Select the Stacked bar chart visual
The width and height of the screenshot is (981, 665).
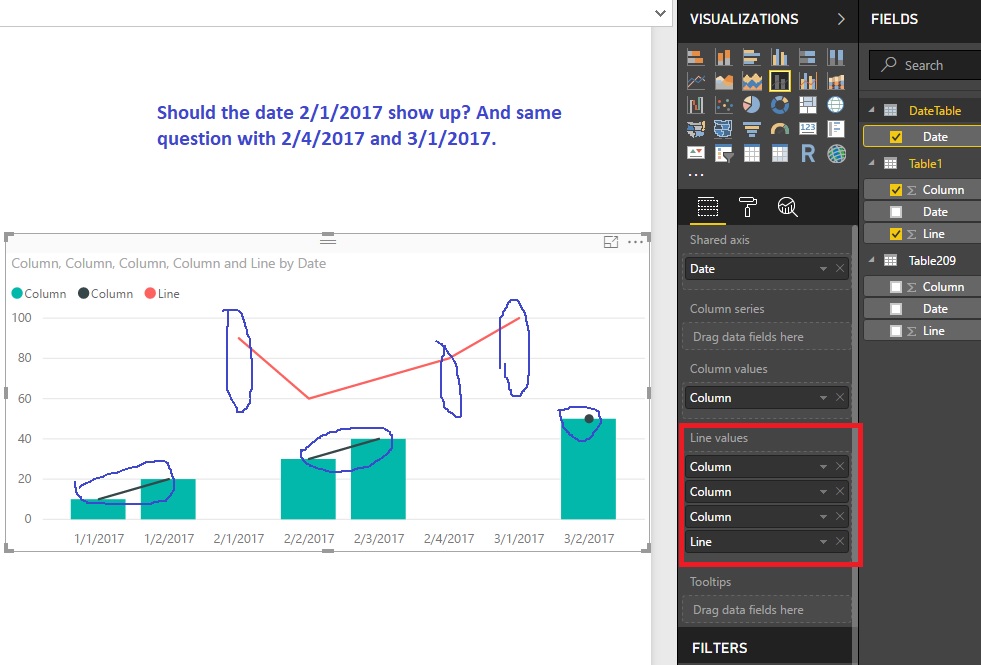click(x=696, y=58)
